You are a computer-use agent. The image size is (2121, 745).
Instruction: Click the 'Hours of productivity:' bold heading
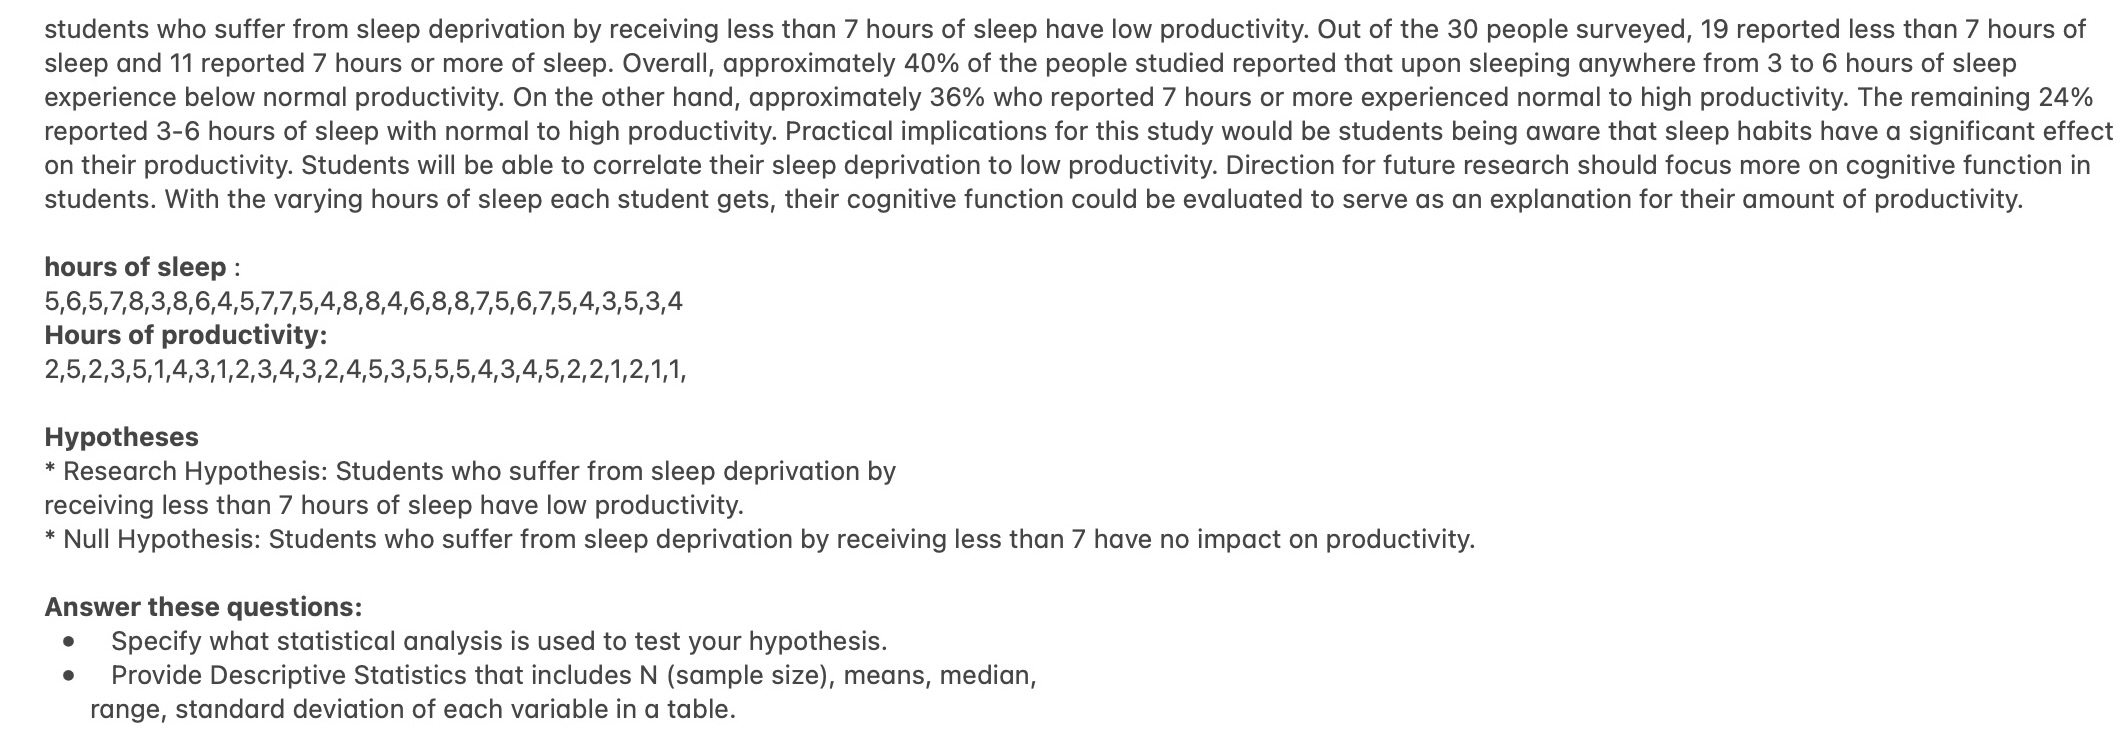point(186,335)
